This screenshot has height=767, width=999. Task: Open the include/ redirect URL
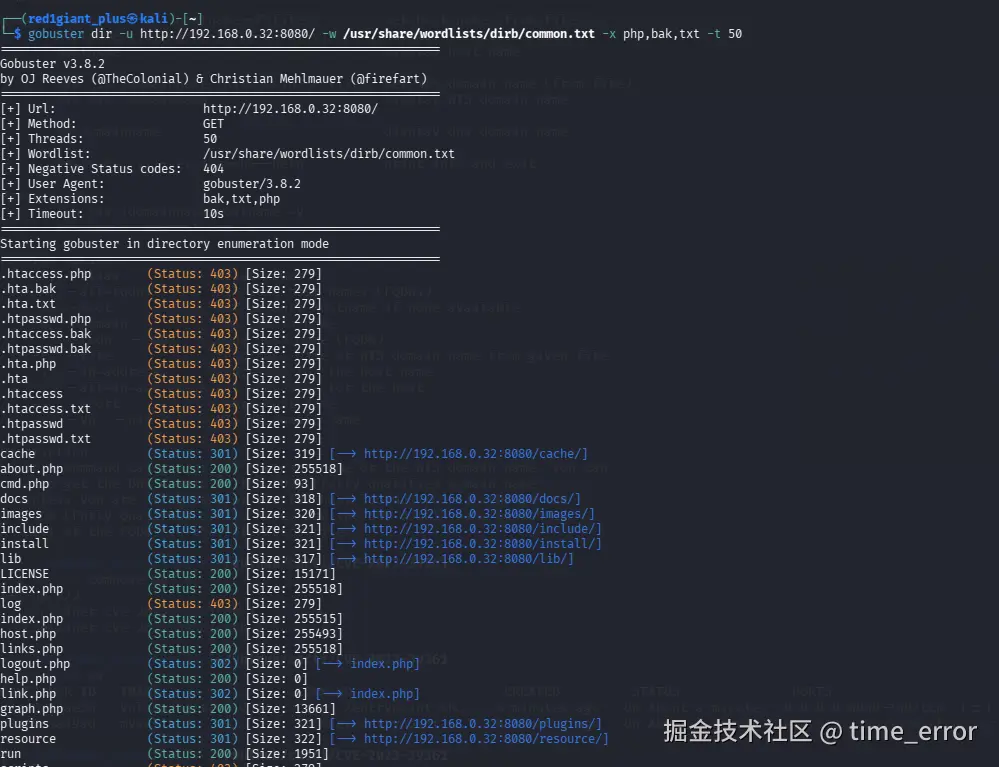[x=479, y=529]
